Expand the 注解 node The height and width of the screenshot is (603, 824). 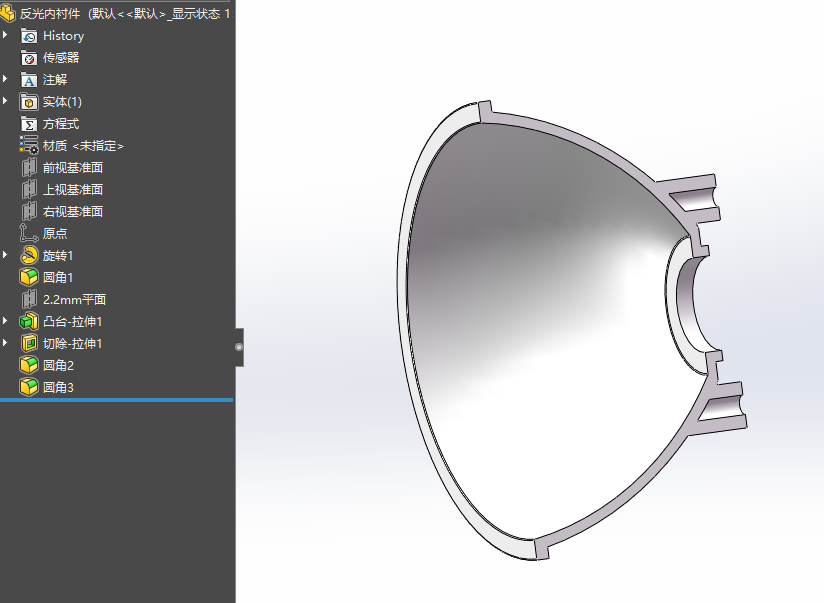coord(6,79)
